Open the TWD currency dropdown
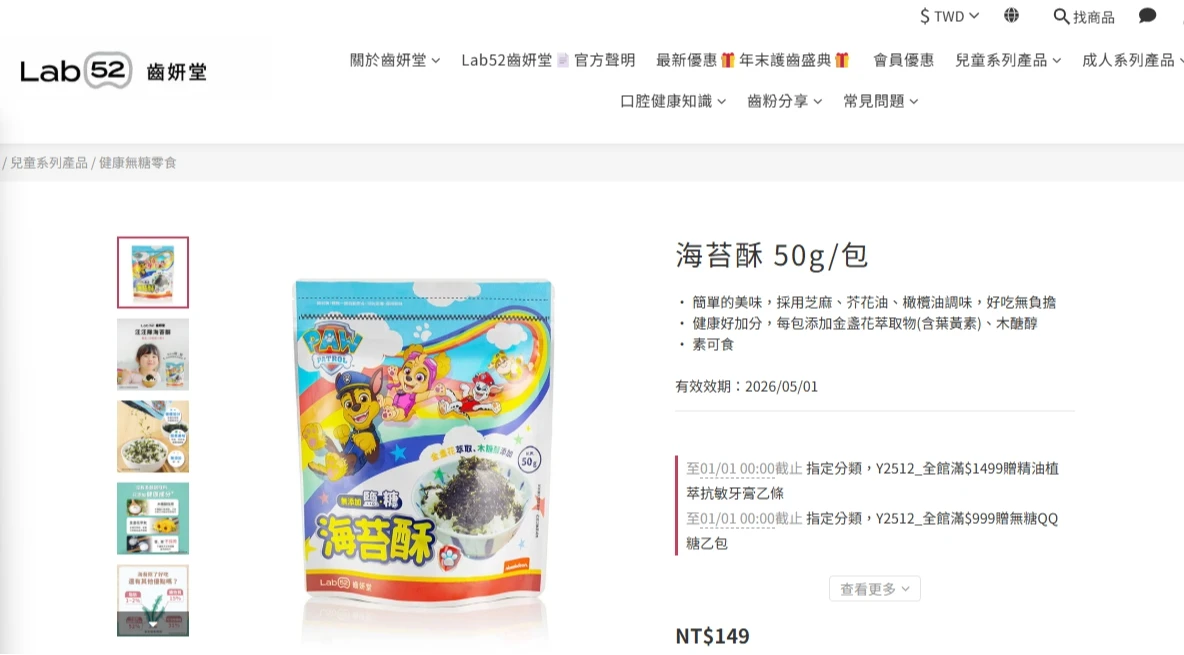Screen dimensions: 1184x655 [x=949, y=16]
